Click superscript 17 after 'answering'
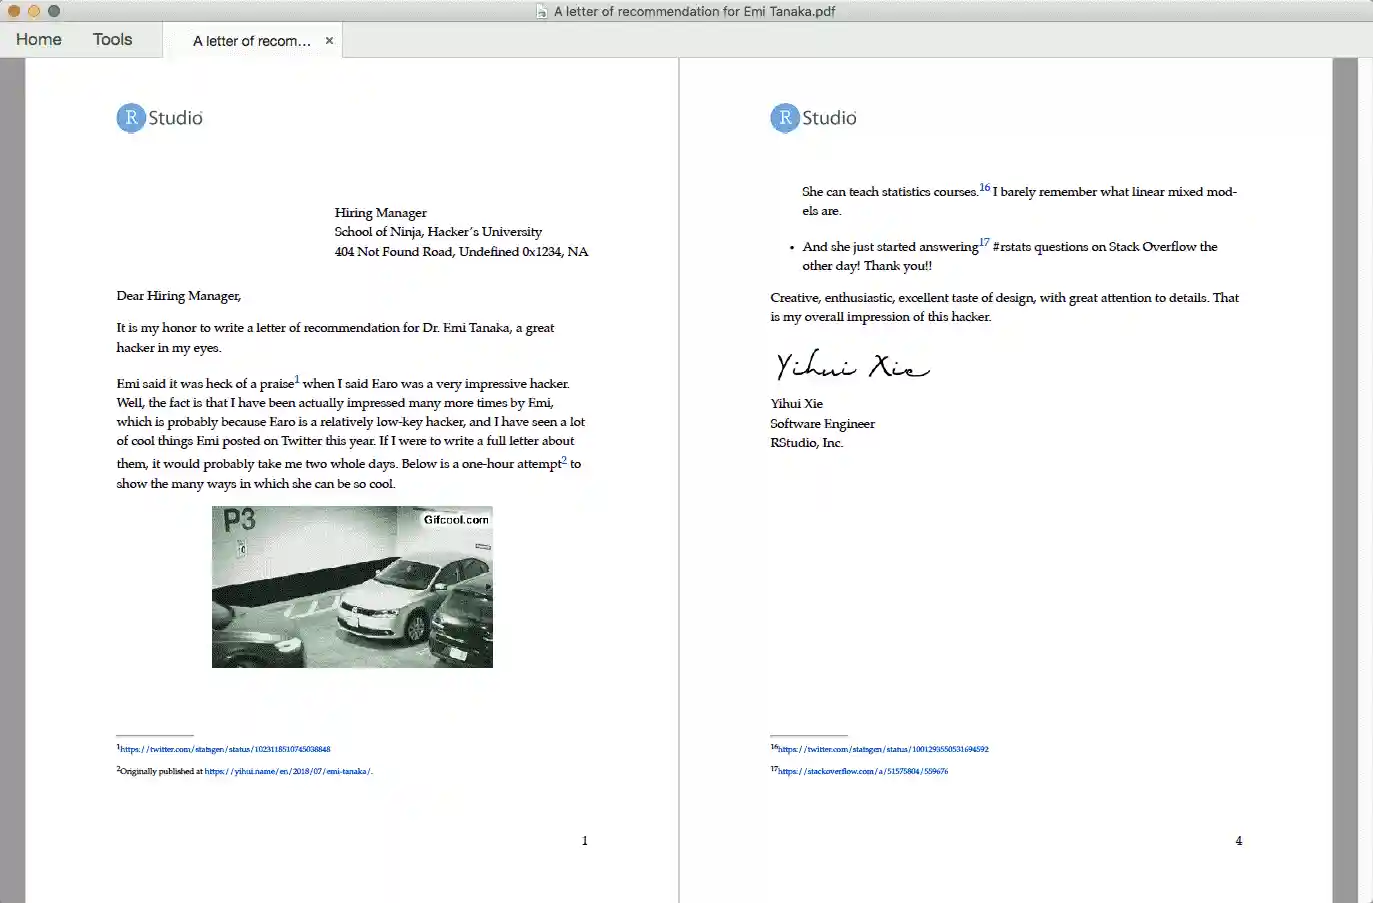1373x903 pixels. (983, 241)
